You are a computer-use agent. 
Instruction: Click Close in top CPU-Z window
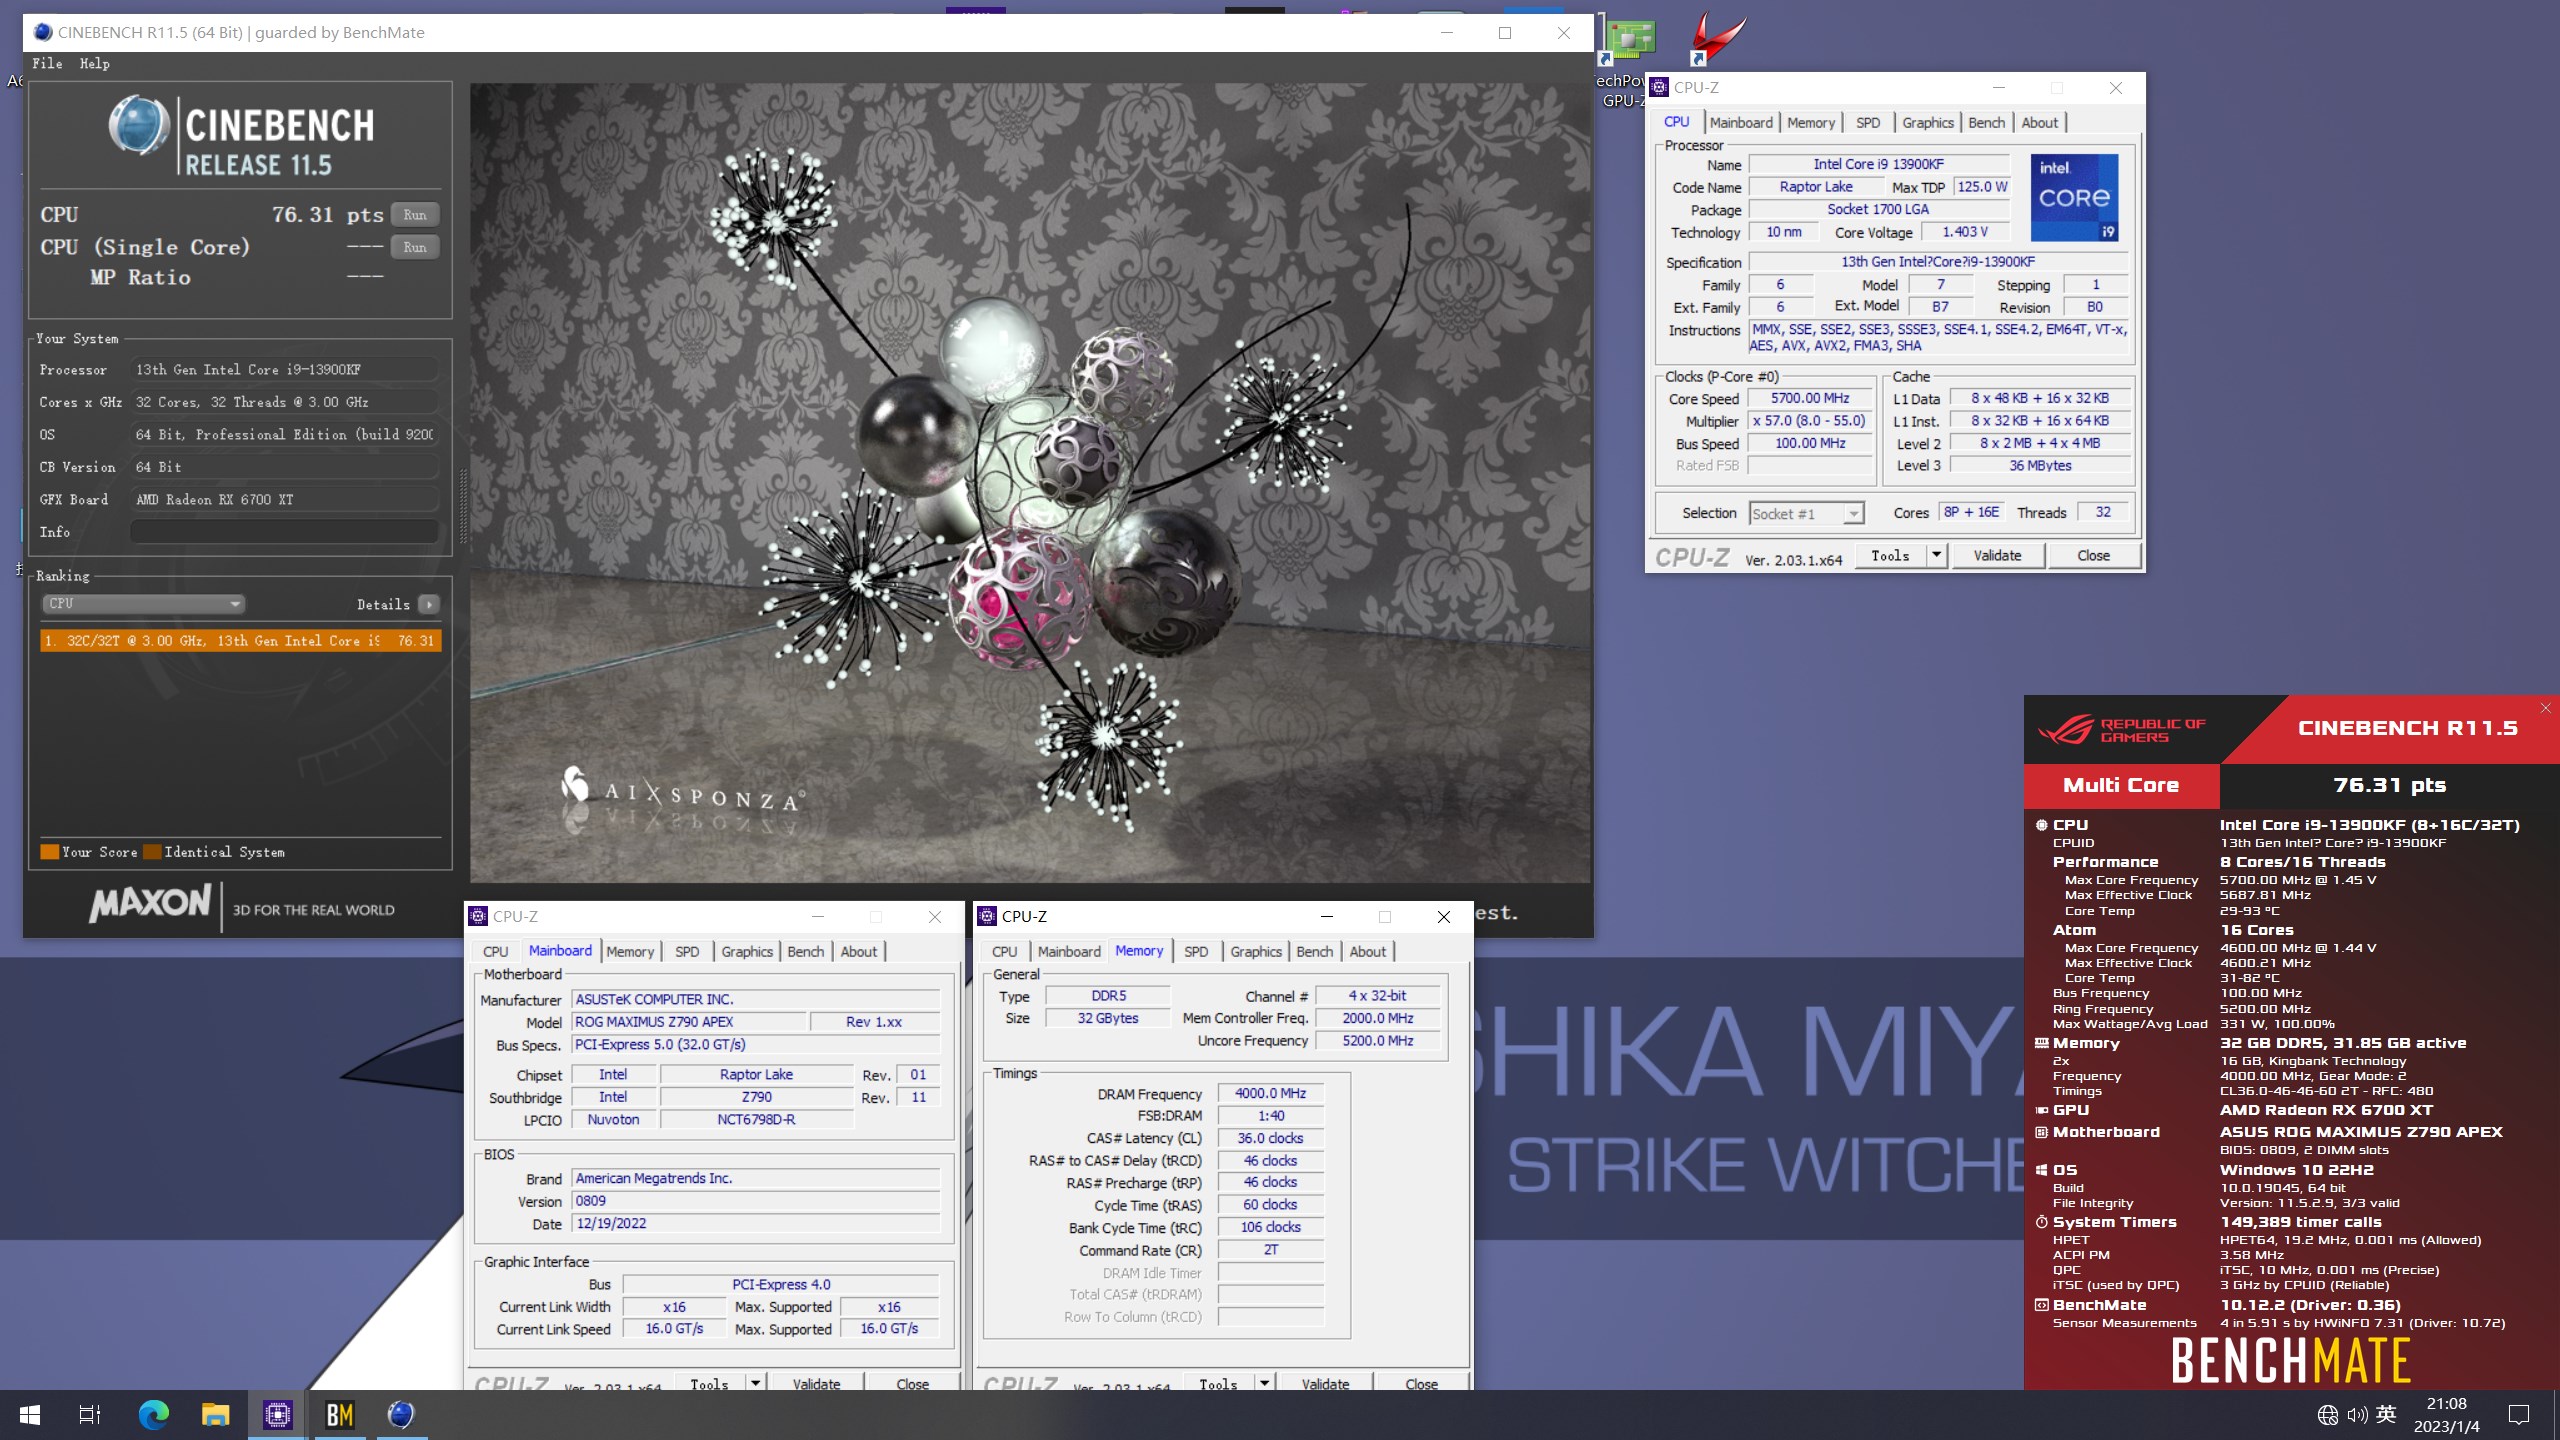tap(2093, 555)
